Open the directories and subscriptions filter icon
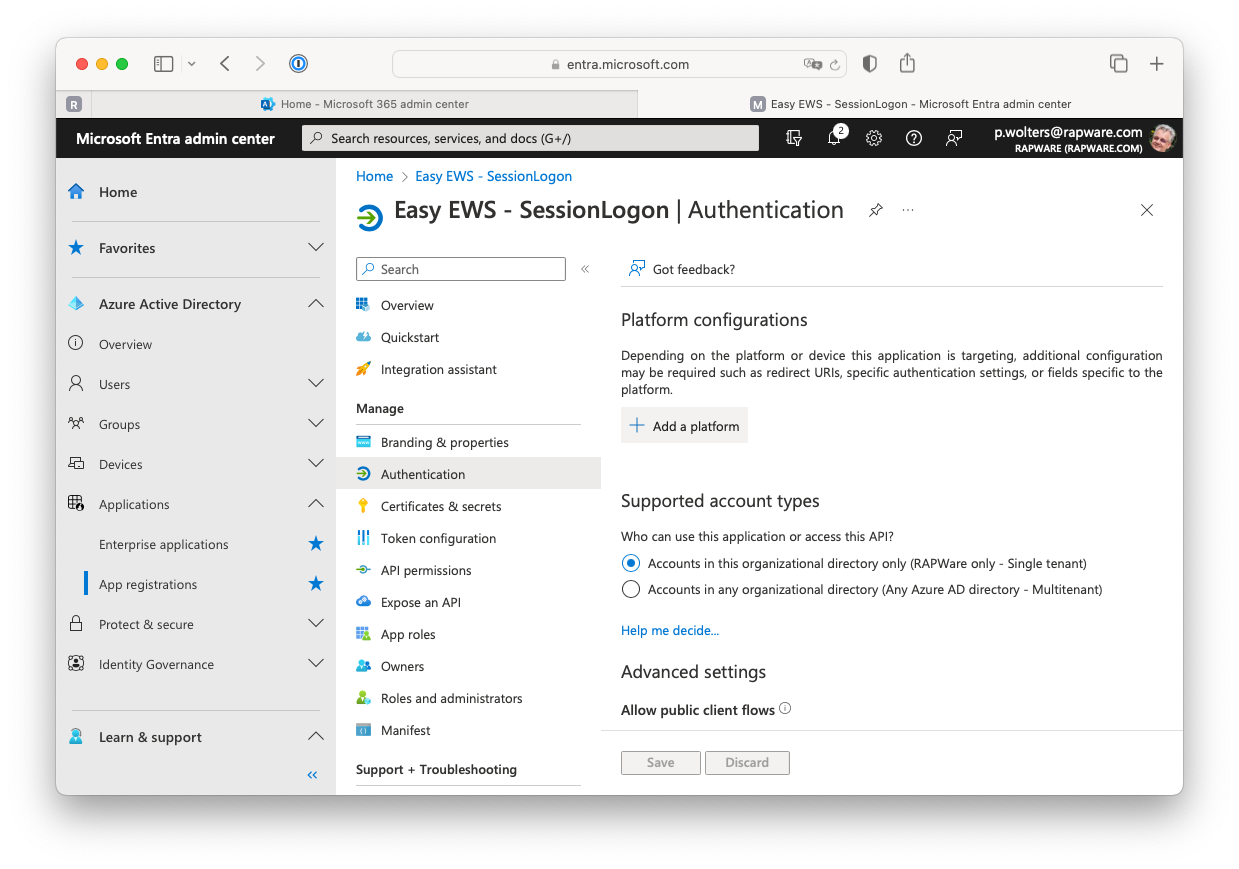 click(794, 138)
